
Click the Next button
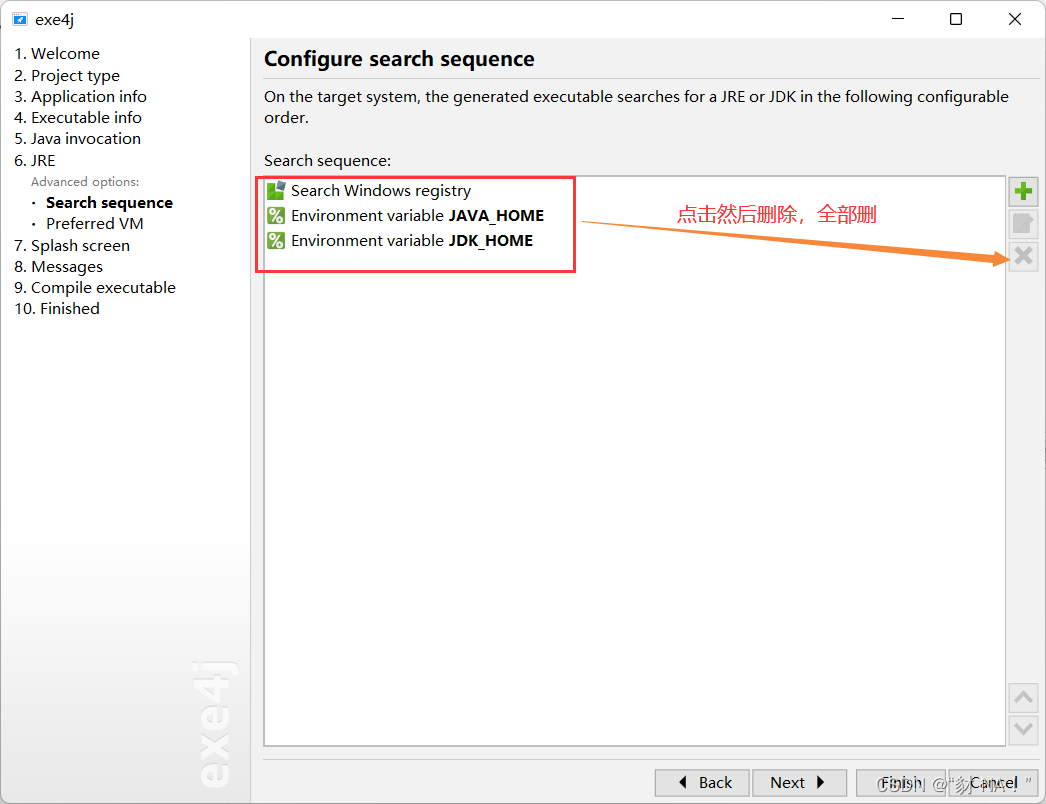click(799, 782)
